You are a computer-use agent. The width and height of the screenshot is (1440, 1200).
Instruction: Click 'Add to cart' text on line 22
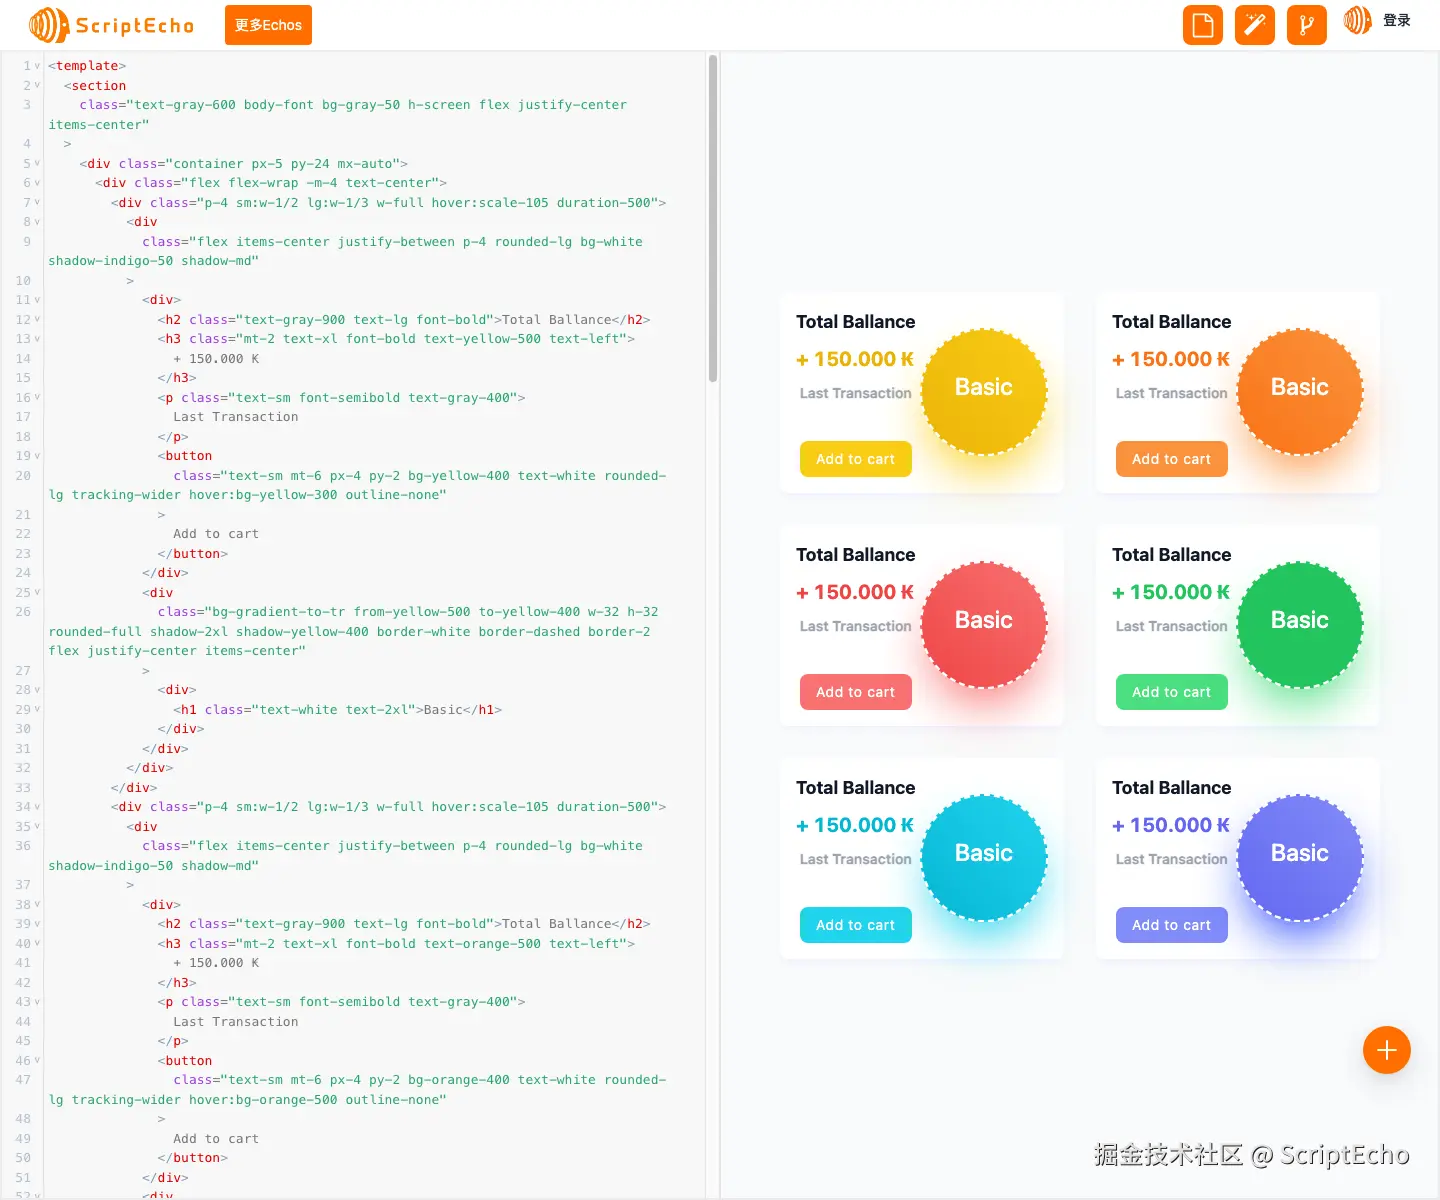(x=216, y=534)
